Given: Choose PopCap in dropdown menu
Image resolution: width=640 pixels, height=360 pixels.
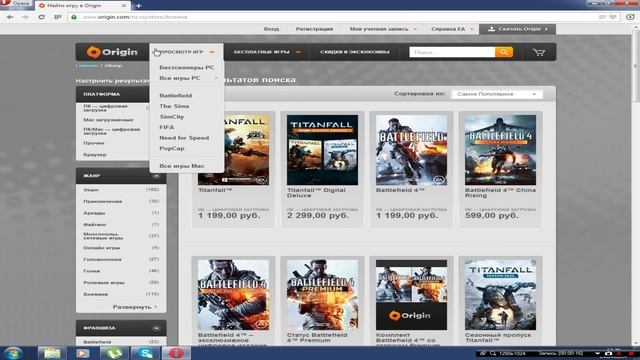Looking at the screenshot, I should (x=171, y=149).
